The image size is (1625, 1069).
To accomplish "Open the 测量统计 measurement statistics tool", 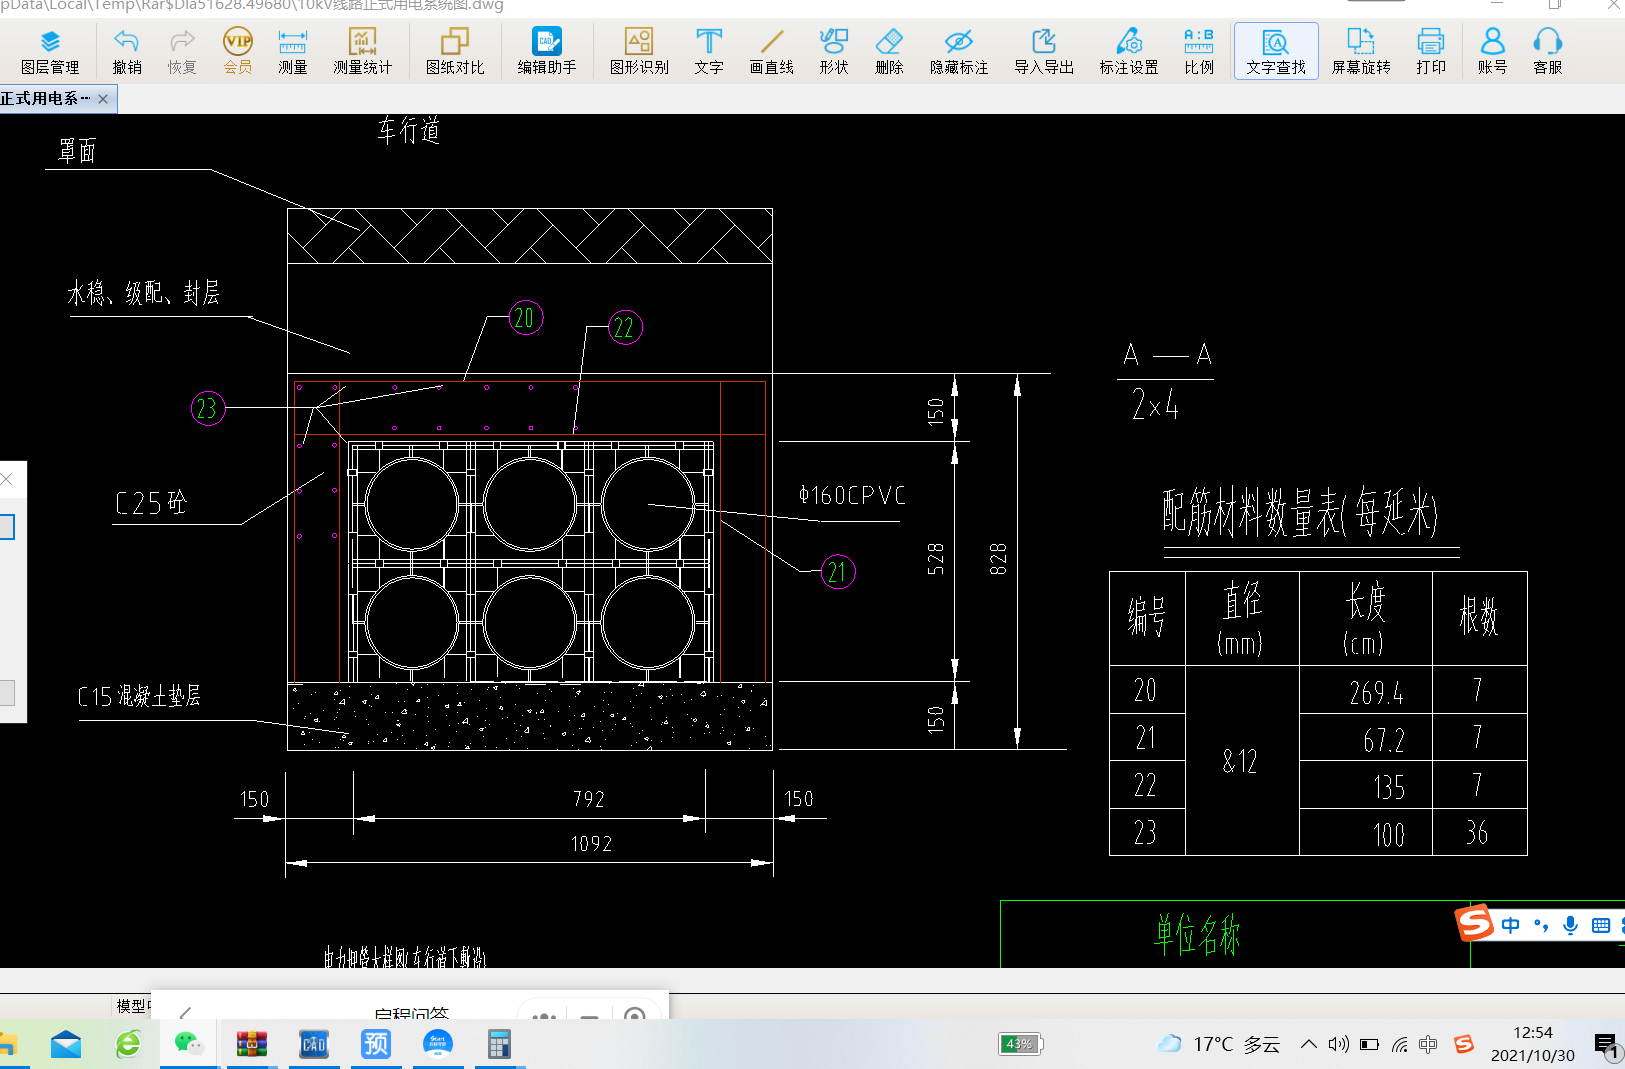I will 362,51.
